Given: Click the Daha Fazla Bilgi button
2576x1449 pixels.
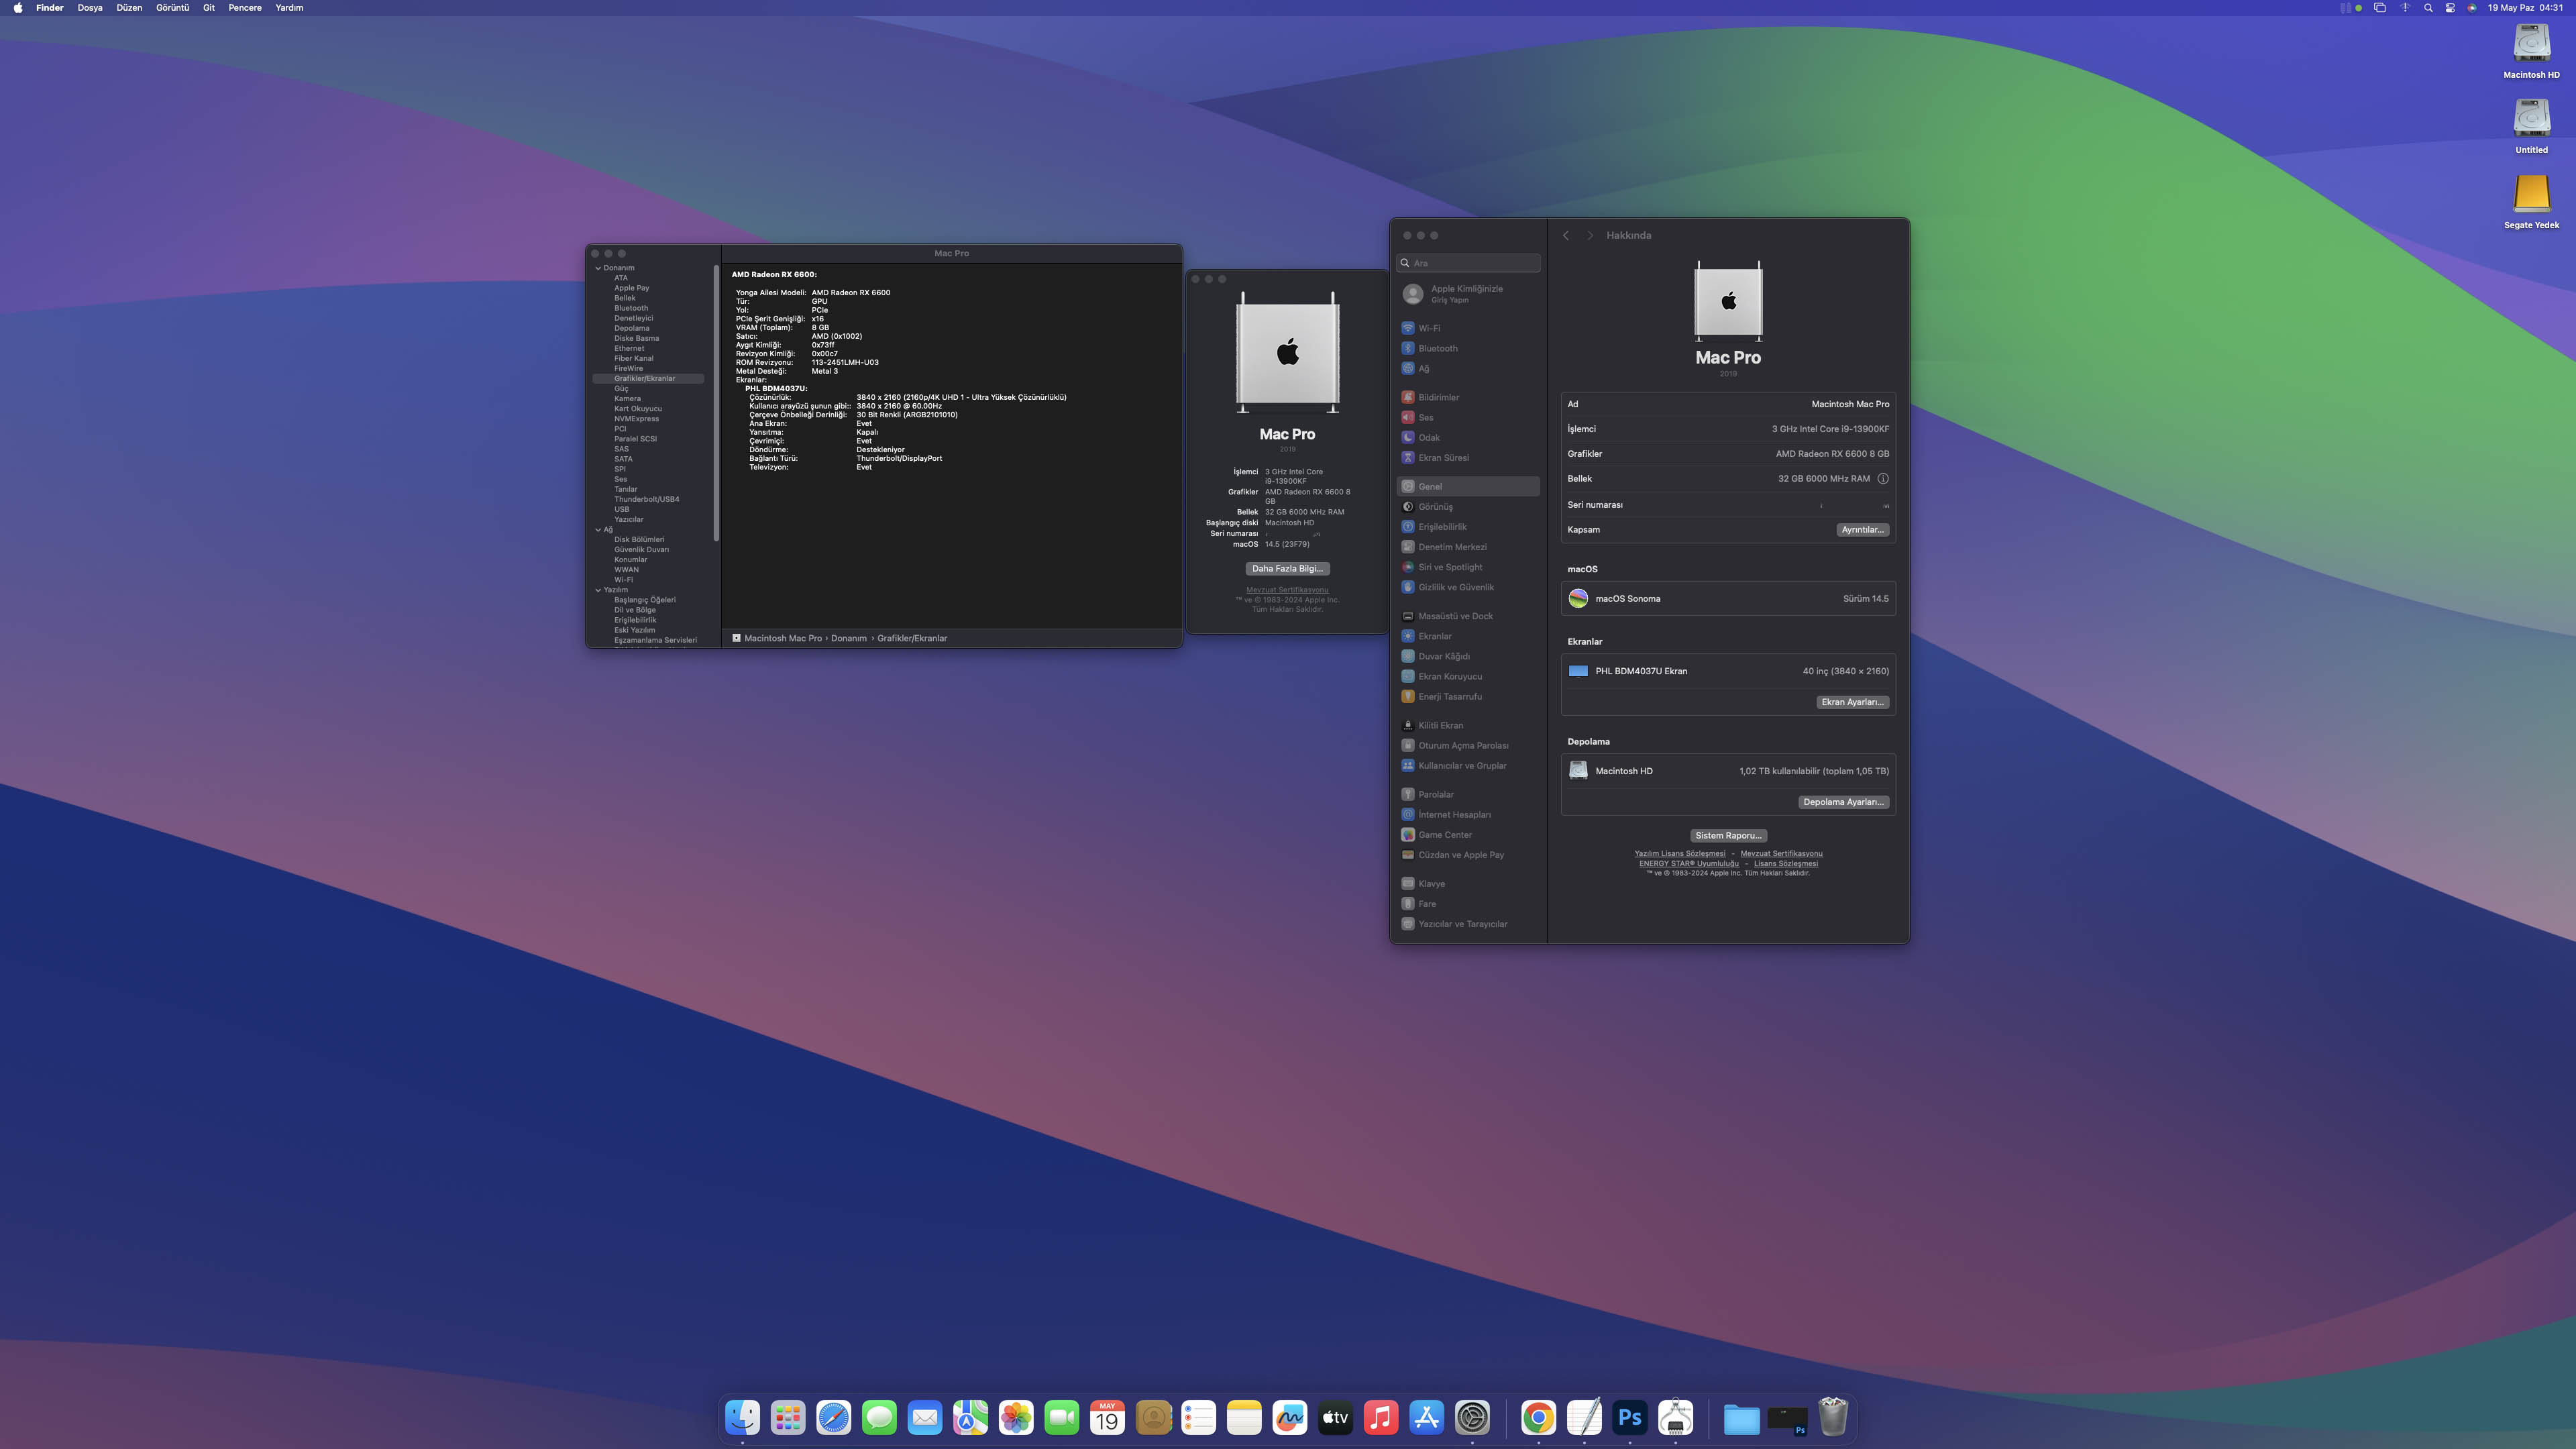Looking at the screenshot, I should point(1287,569).
